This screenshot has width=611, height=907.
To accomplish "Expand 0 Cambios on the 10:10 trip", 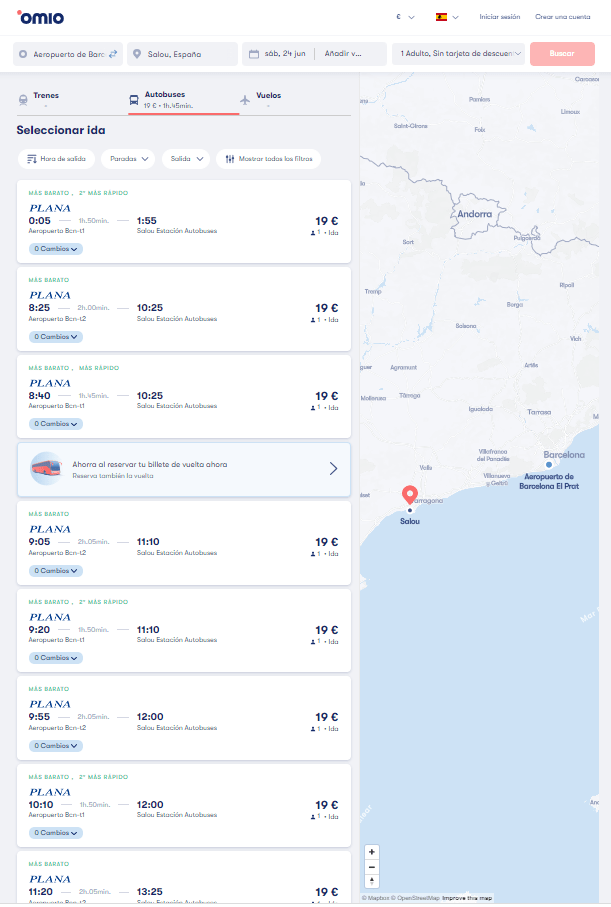I will click(x=56, y=833).
